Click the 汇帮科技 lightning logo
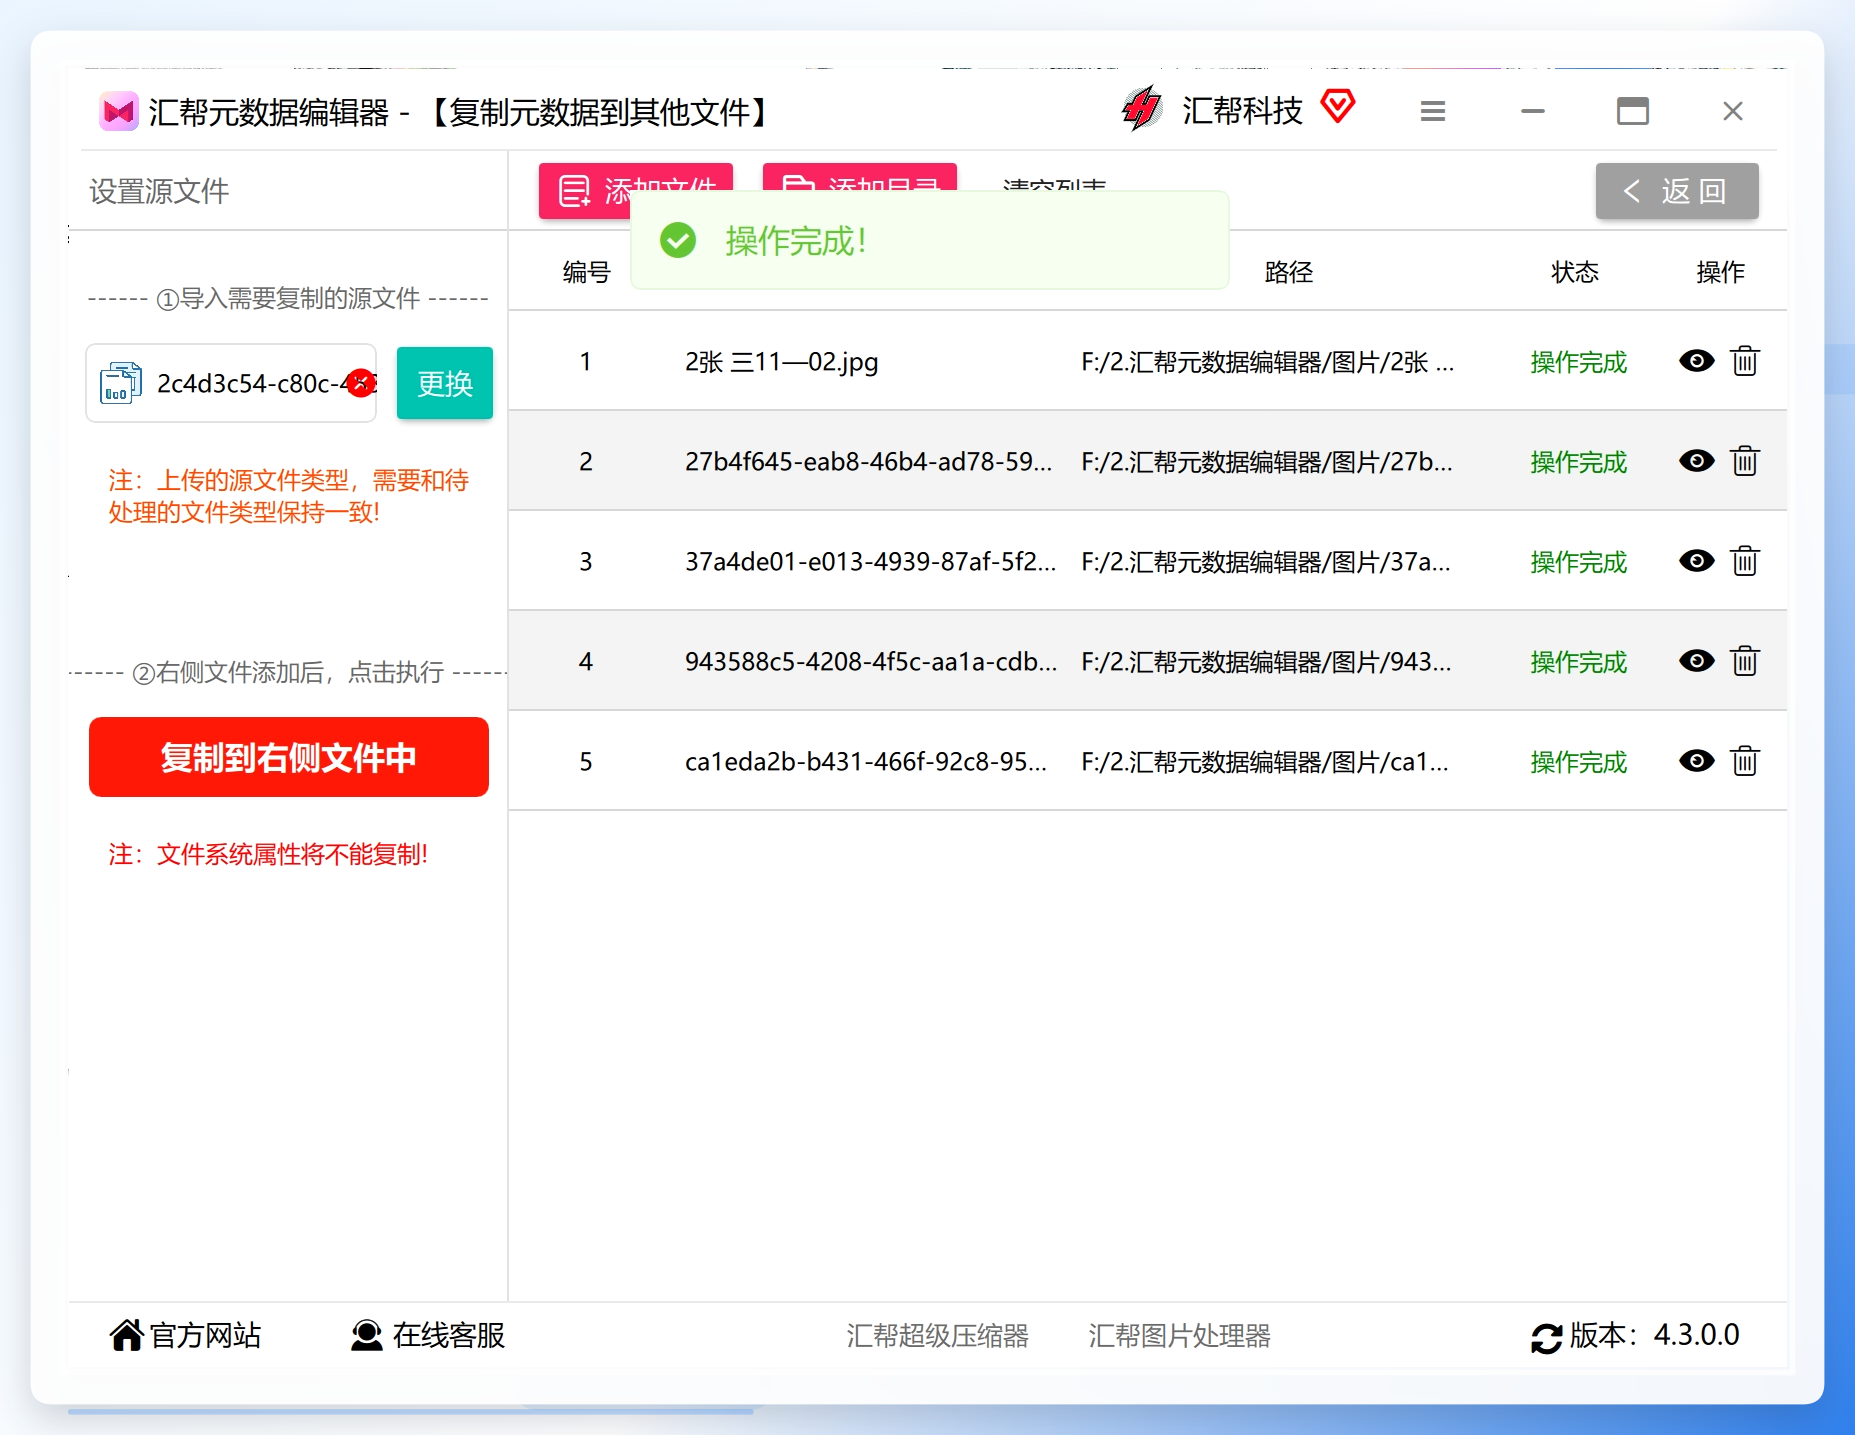This screenshot has height=1435, width=1855. pos(1141,109)
